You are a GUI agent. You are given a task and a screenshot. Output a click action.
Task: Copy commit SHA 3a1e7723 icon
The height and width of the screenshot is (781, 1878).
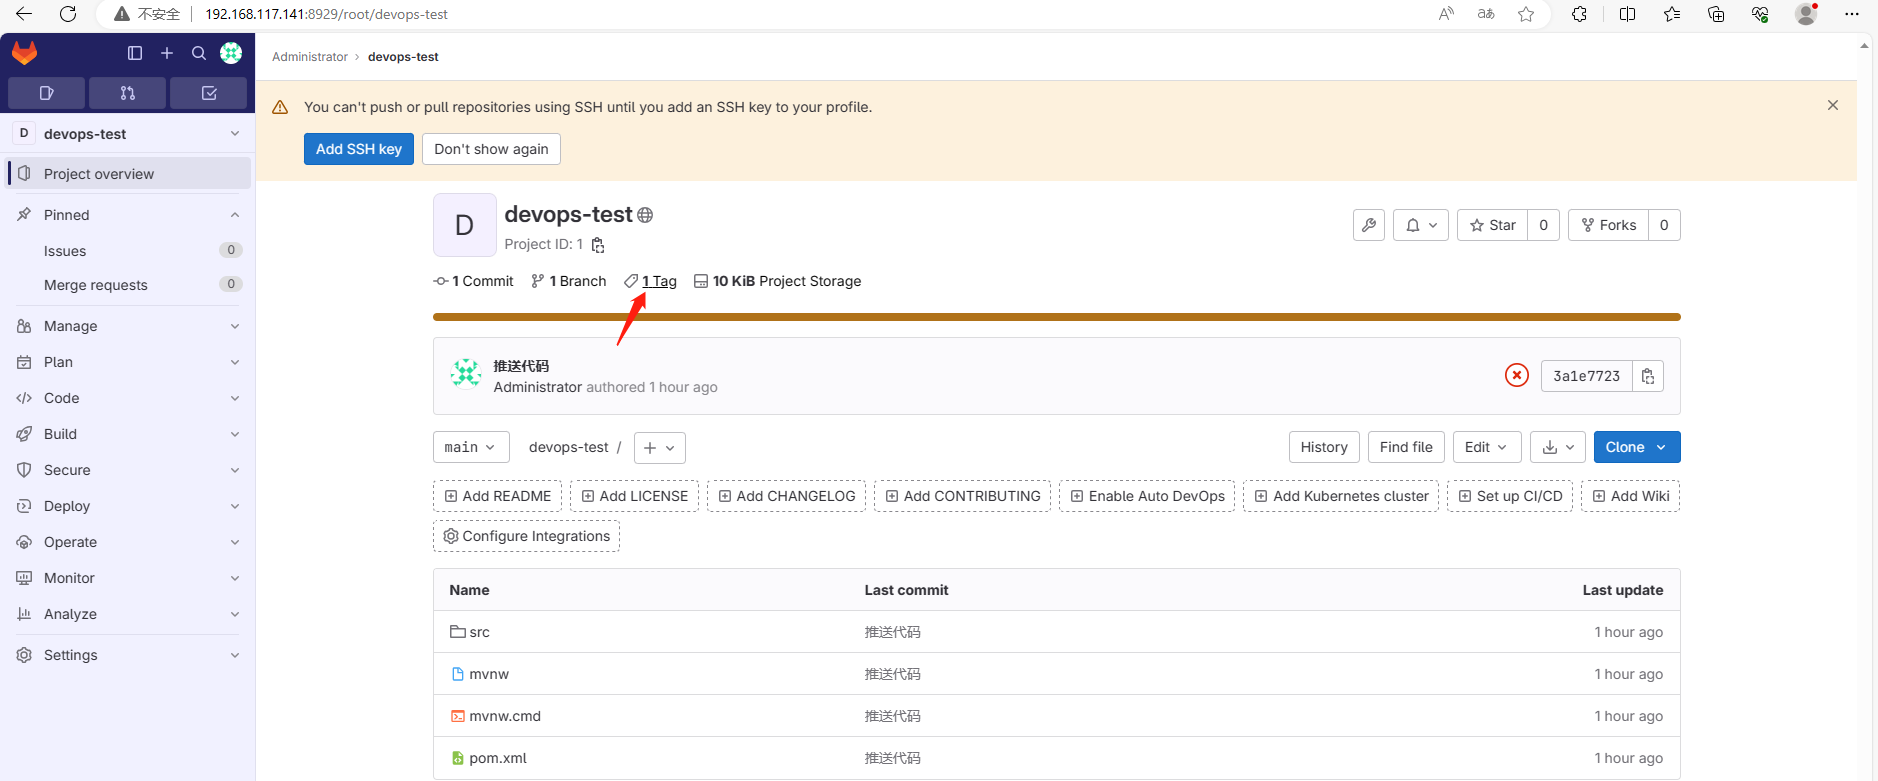(x=1648, y=376)
